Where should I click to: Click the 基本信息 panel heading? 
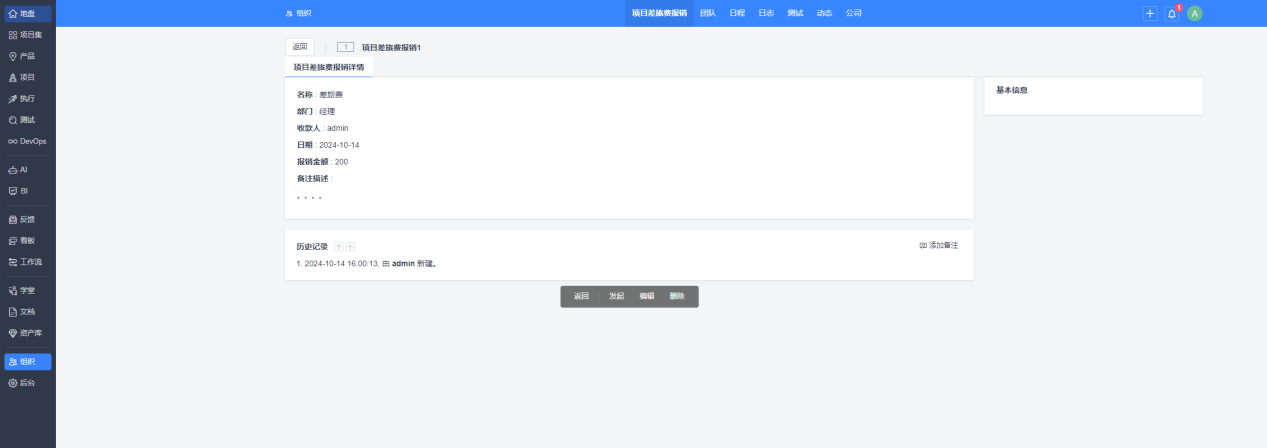(x=1012, y=90)
